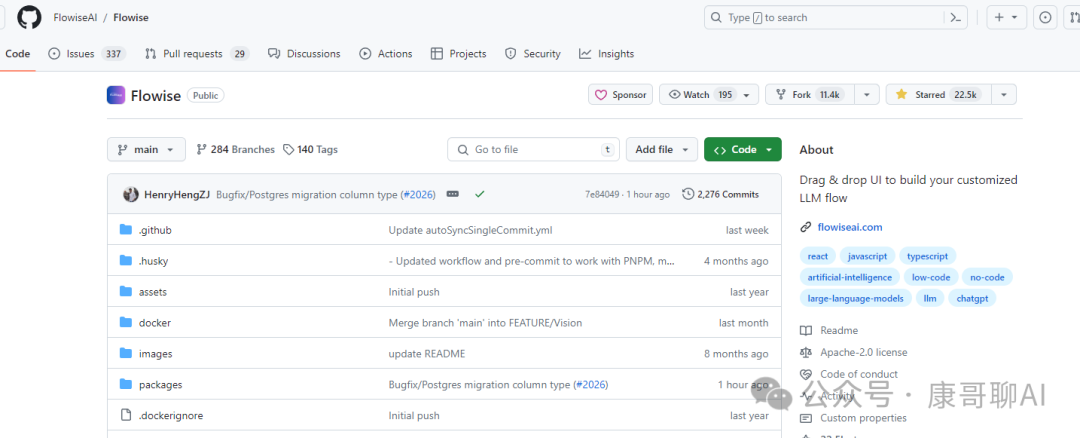The height and width of the screenshot is (438, 1080).
Task: Open the Apache-2.0 license link
Action: click(864, 353)
